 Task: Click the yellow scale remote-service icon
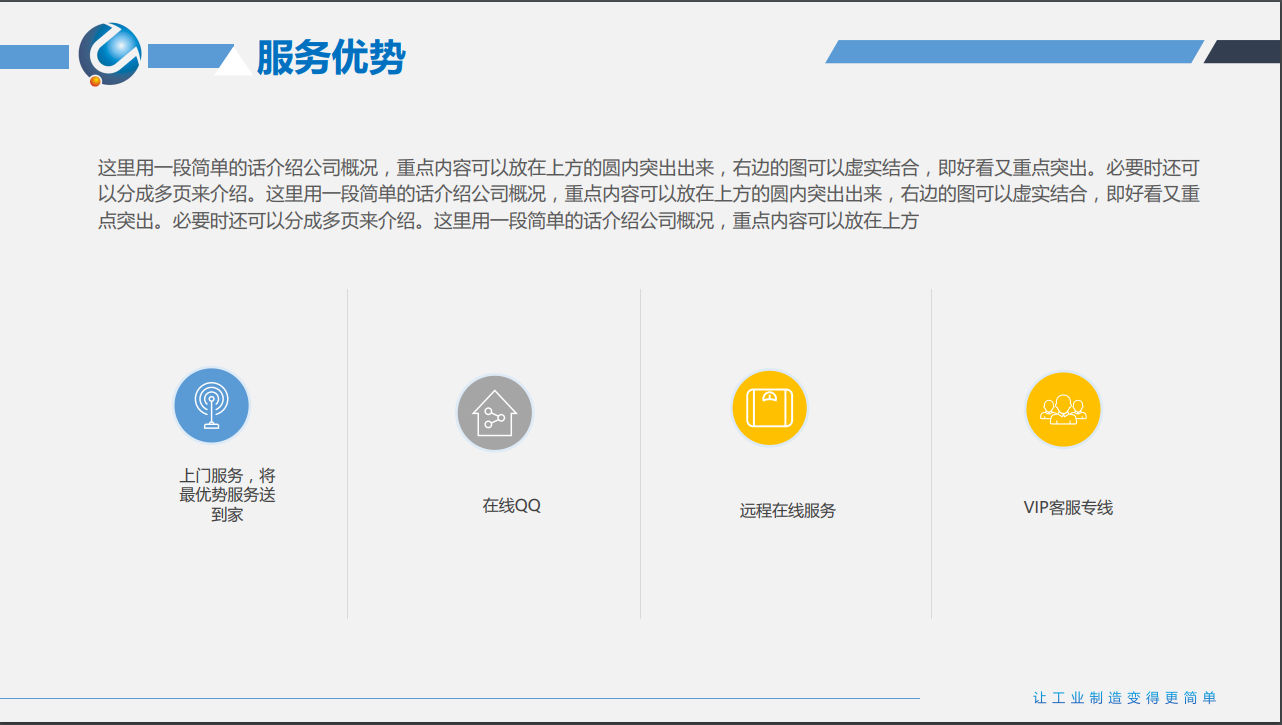pos(769,407)
